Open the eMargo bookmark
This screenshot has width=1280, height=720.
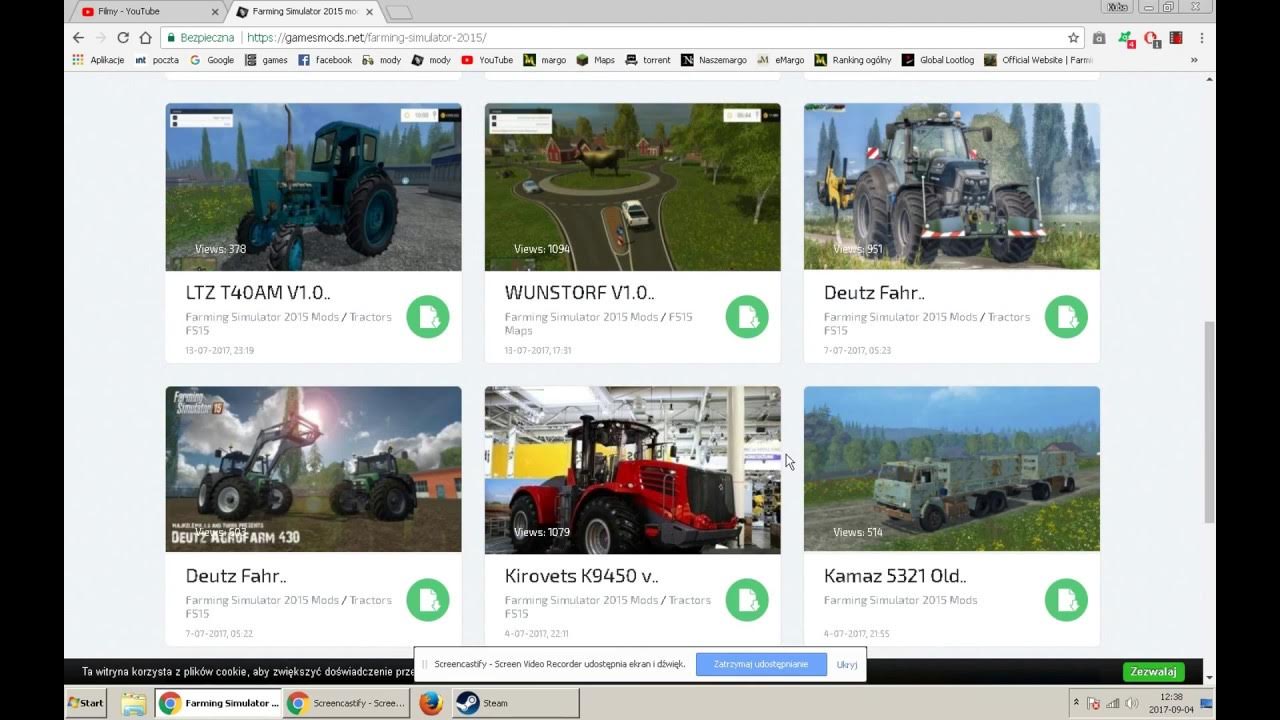pyautogui.click(x=781, y=60)
